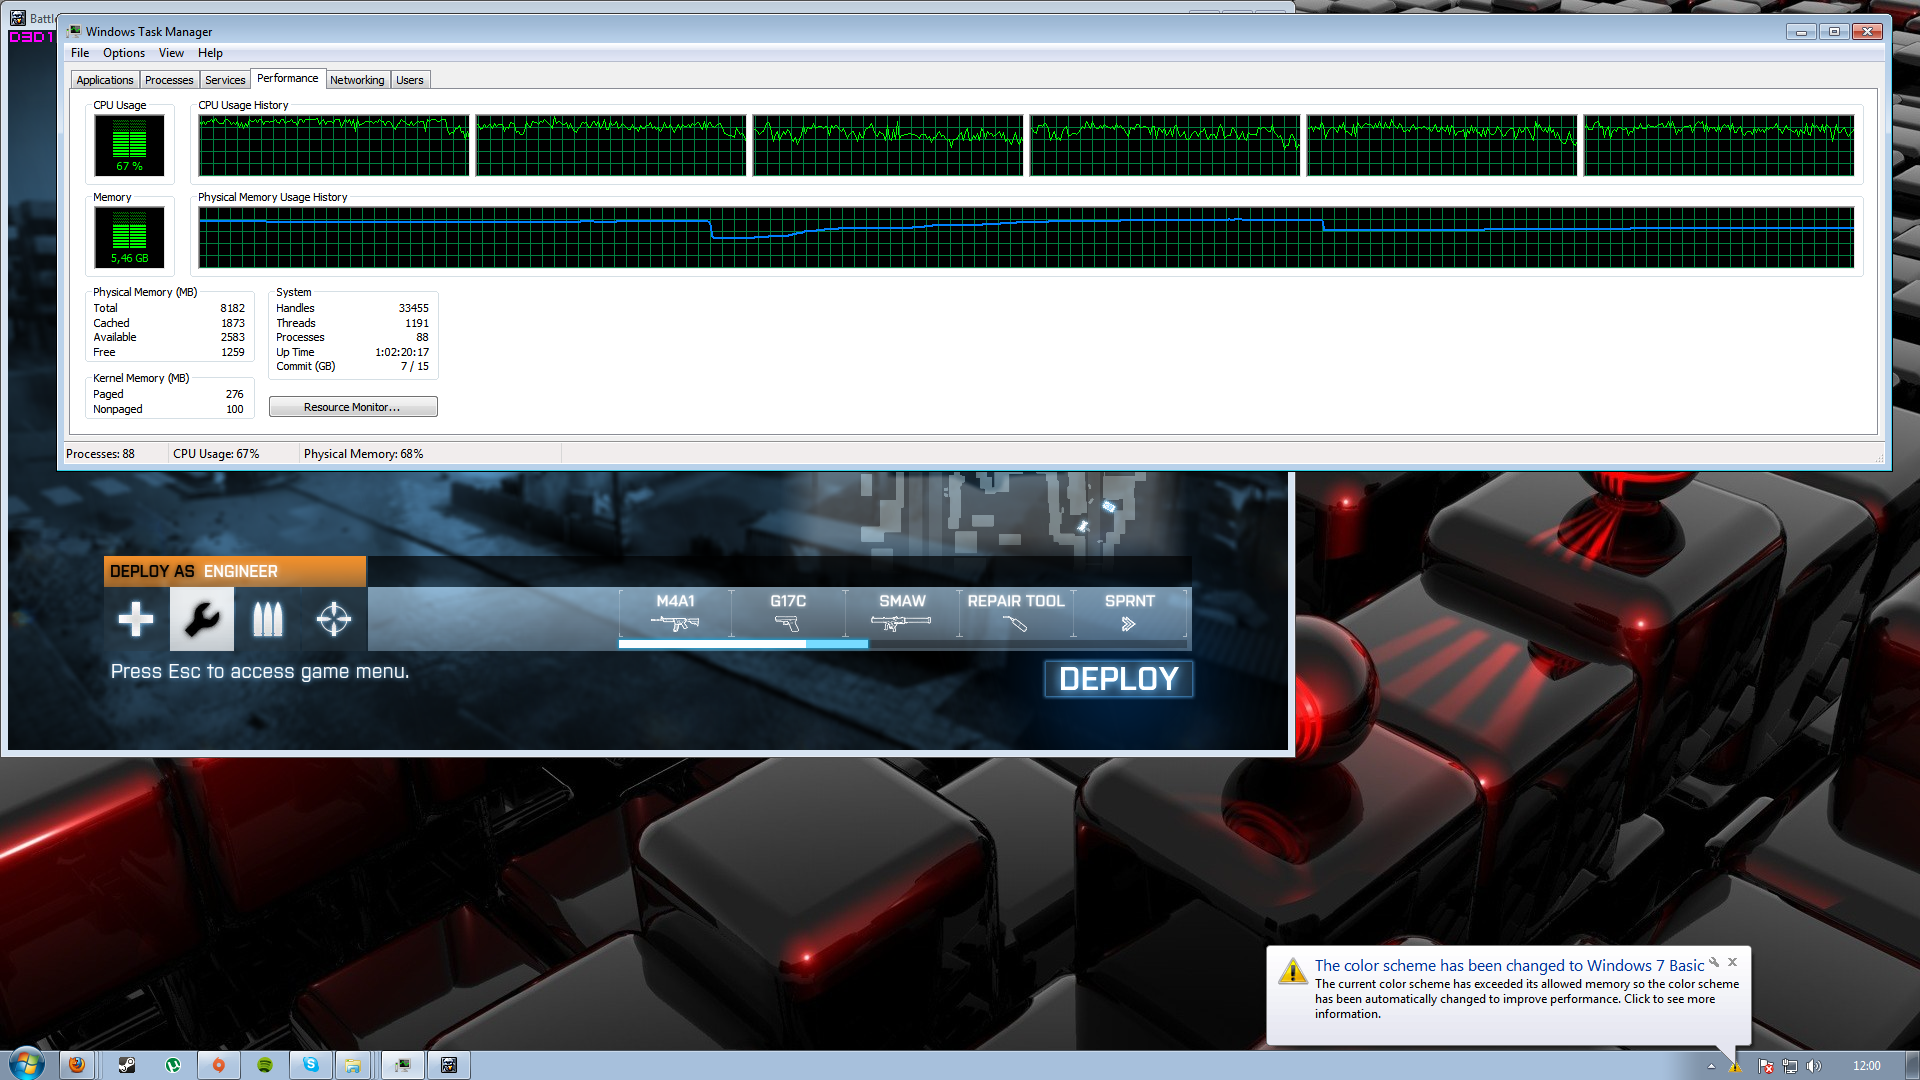1920x1080 pixels.
Task: Open the File menu in Task Manager
Action: [80, 53]
